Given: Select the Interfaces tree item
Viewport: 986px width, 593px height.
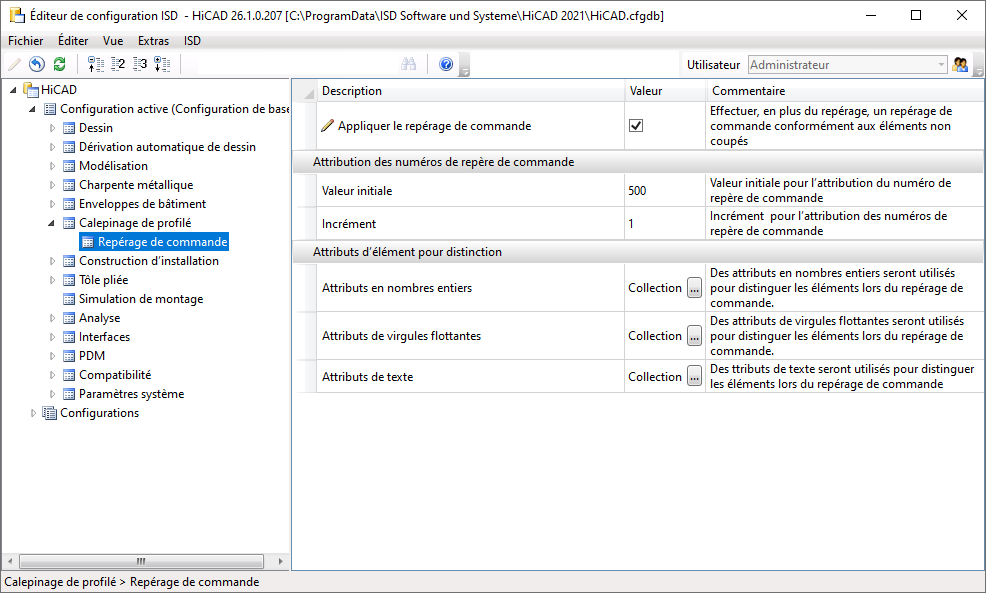Looking at the screenshot, I should click(104, 337).
